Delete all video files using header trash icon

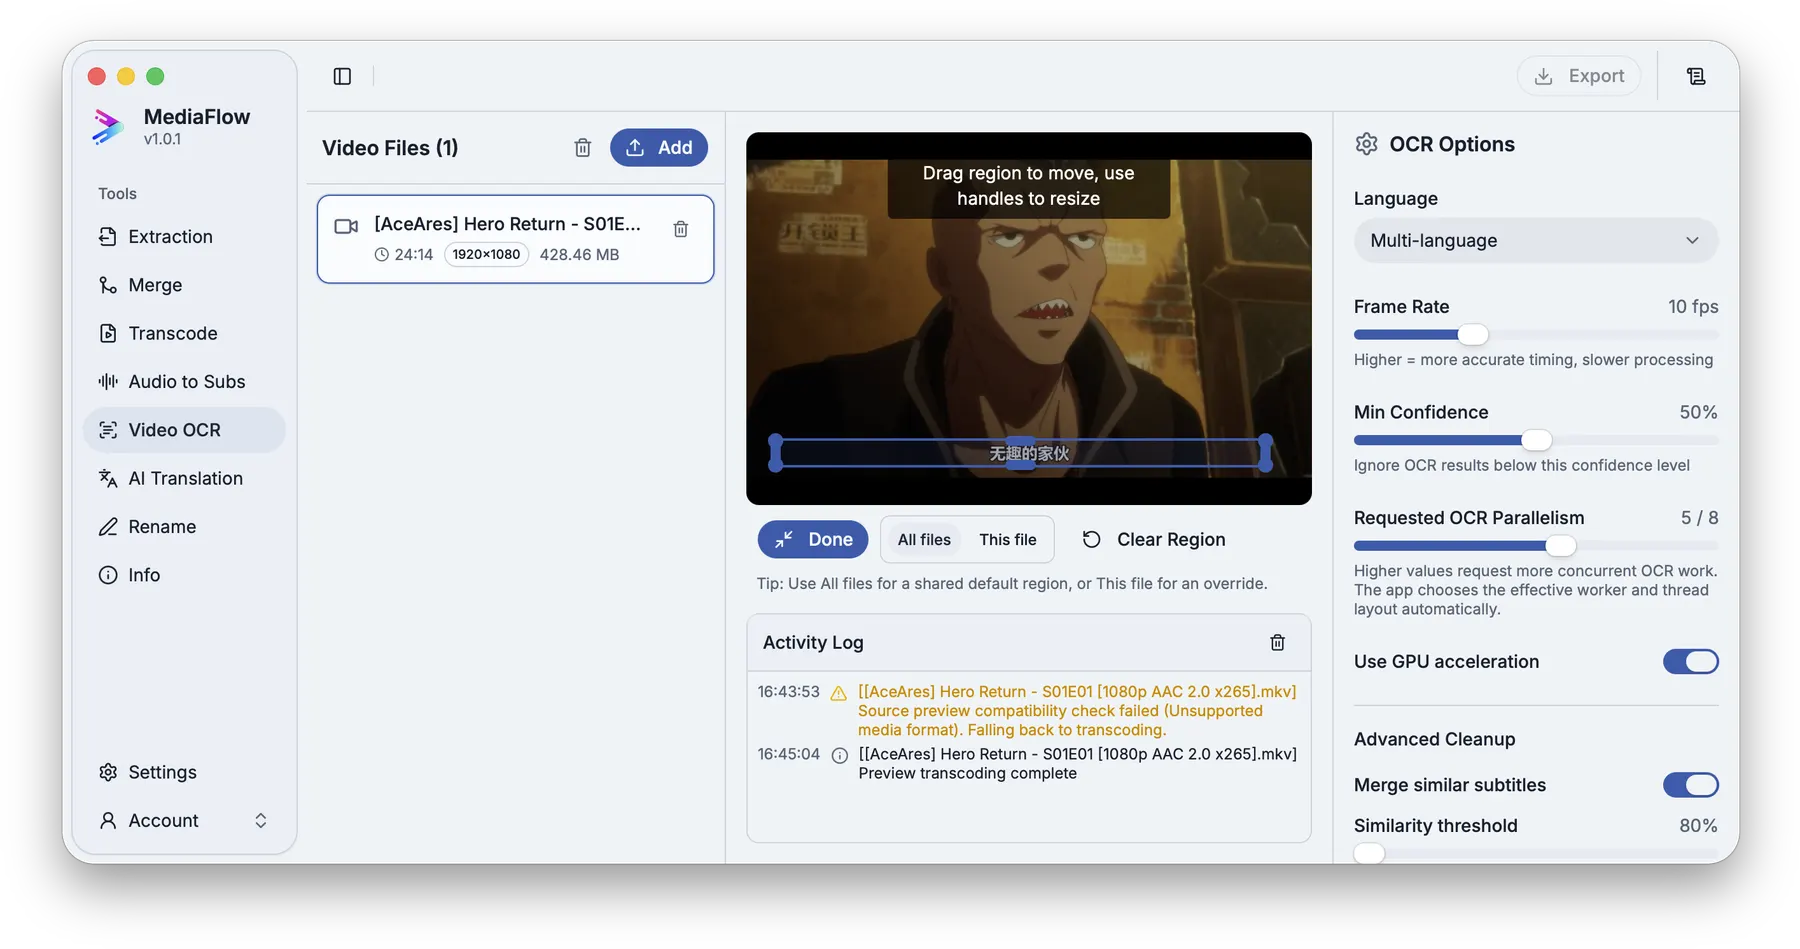583,148
